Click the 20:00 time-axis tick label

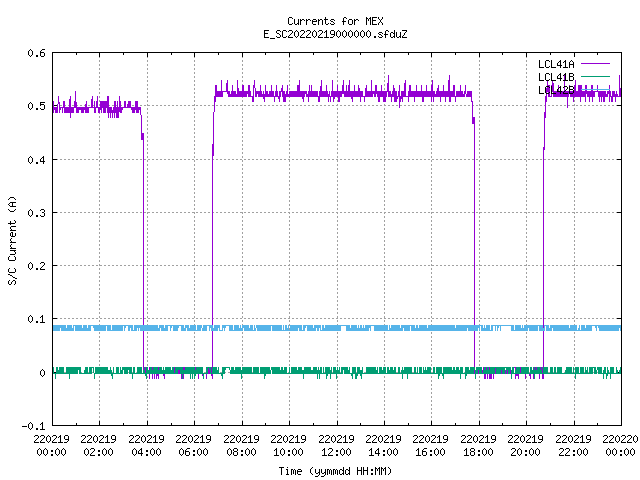click(525, 452)
